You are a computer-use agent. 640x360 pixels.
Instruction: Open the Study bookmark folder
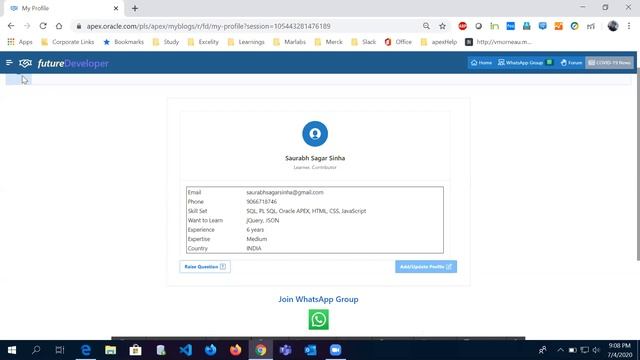click(166, 42)
